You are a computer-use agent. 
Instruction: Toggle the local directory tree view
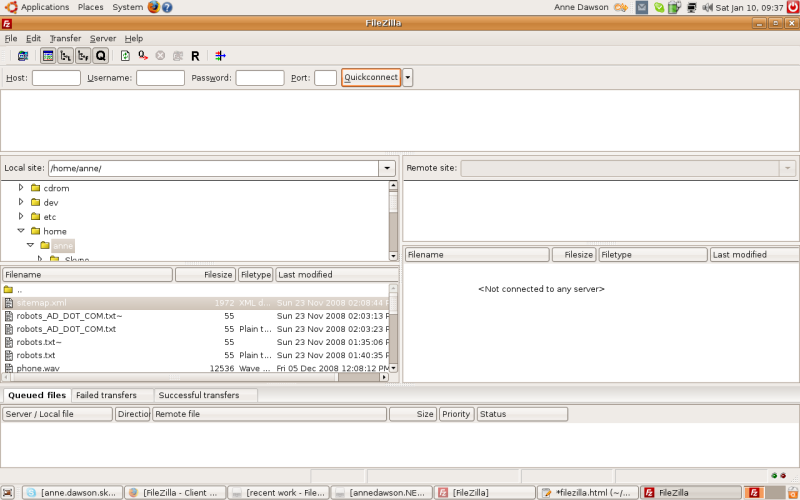[65, 56]
